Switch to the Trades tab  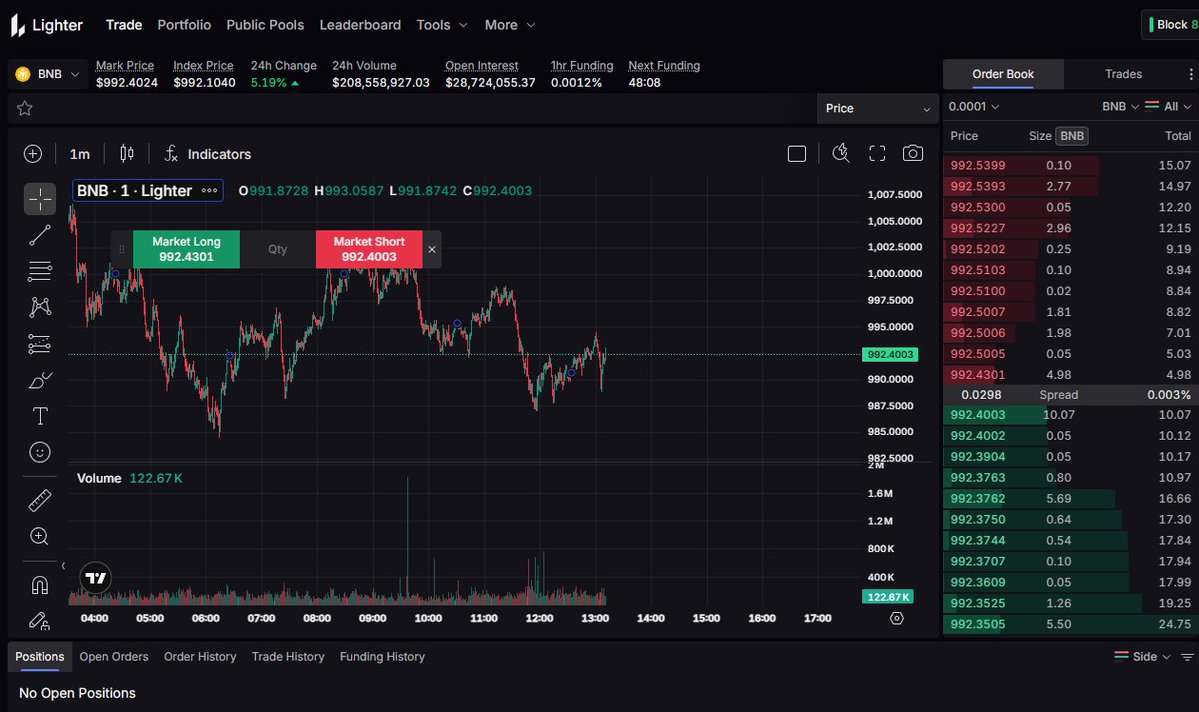pos(1123,73)
